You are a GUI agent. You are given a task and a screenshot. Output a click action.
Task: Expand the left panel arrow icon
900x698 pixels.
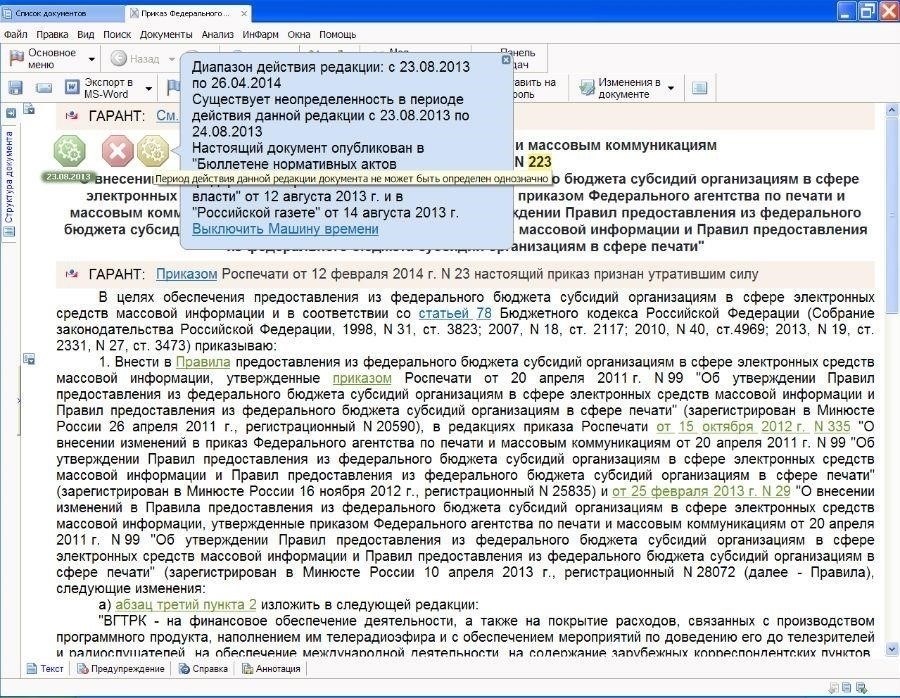click(10, 113)
